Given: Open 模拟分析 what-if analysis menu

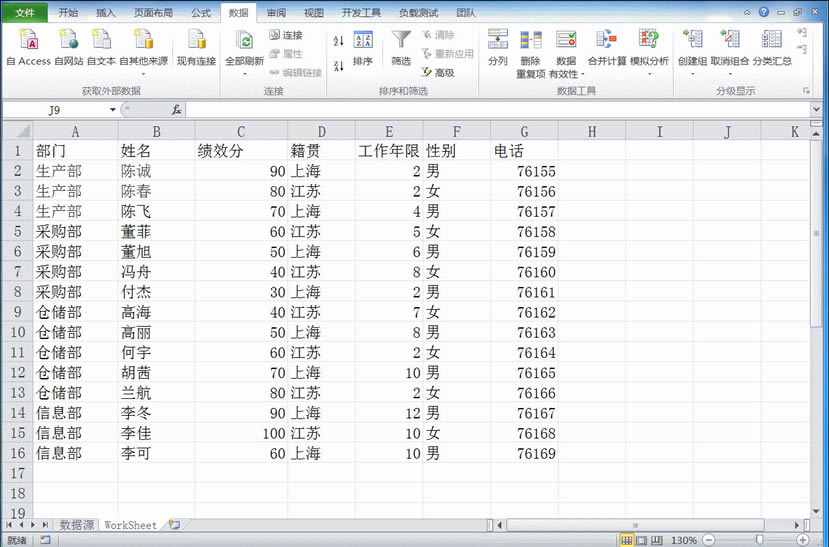Looking at the screenshot, I should [649, 52].
